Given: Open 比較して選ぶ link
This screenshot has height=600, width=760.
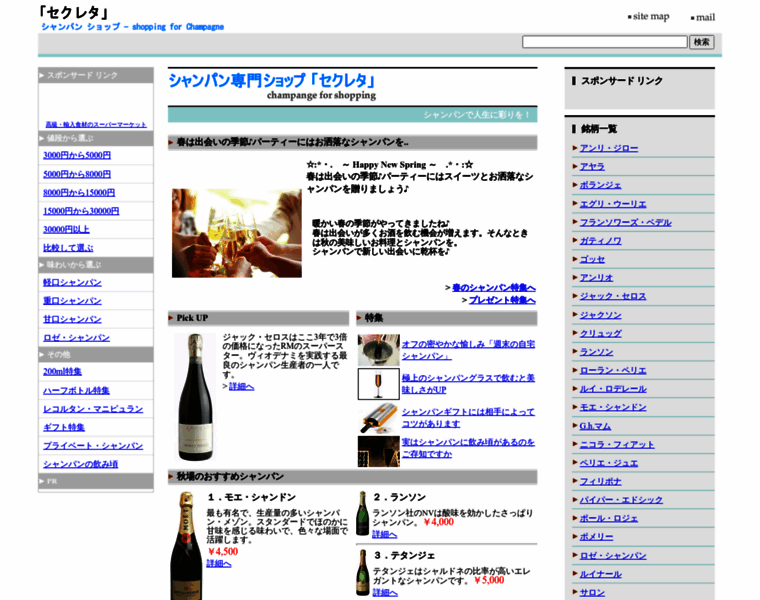Looking at the screenshot, I should click(68, 248).
